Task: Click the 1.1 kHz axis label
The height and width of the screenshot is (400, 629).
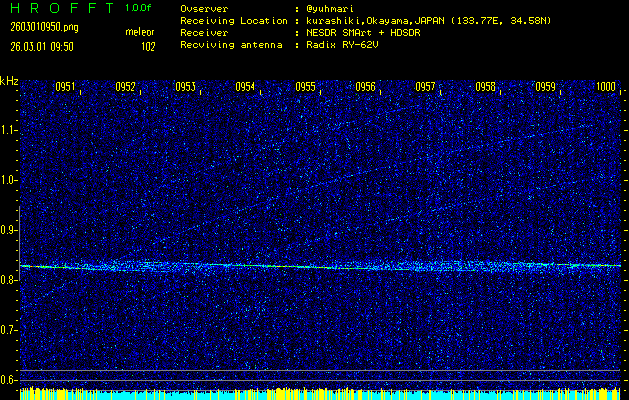Action: 7,130
